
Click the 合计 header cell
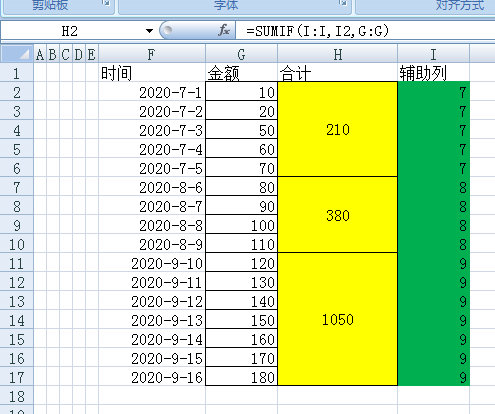[337, 72]
